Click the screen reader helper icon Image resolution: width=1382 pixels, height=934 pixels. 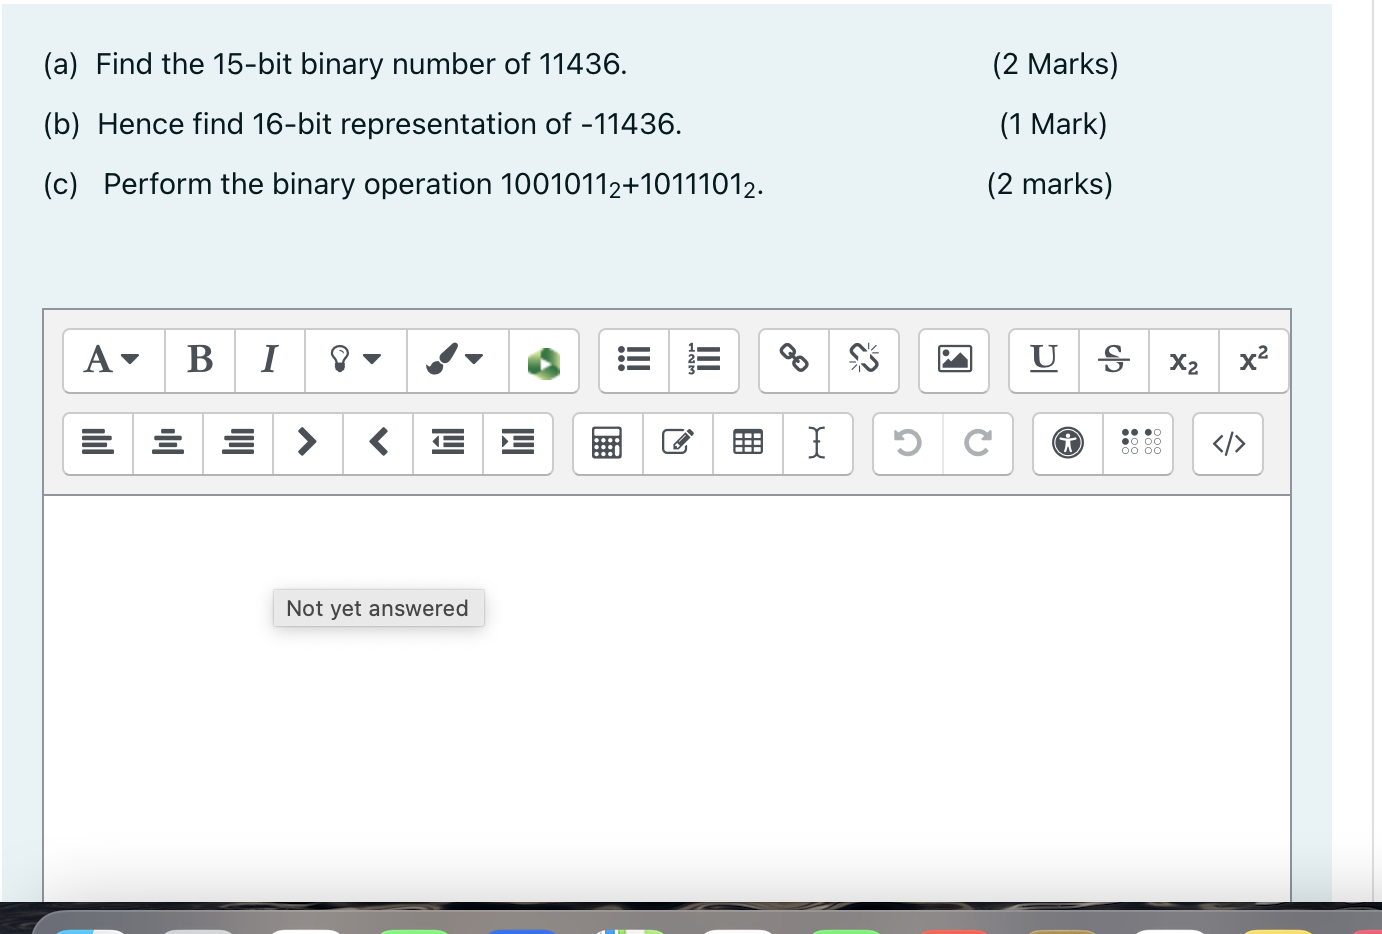click(x=1139, y=443)
